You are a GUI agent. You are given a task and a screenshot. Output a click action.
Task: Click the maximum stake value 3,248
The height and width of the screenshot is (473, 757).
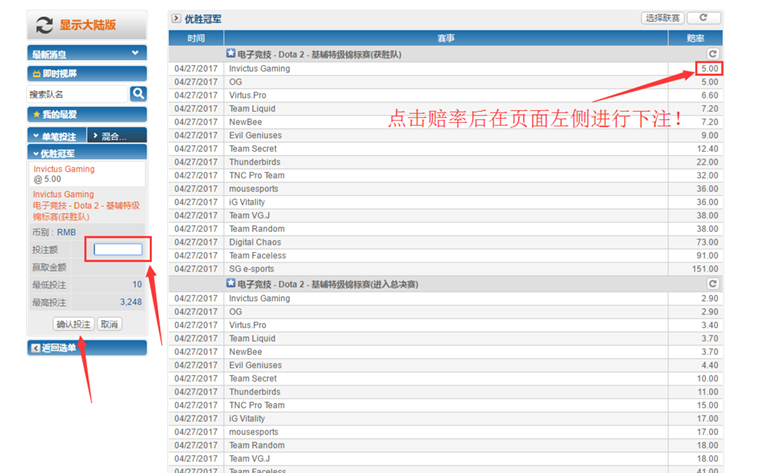(x=131, y=302)
